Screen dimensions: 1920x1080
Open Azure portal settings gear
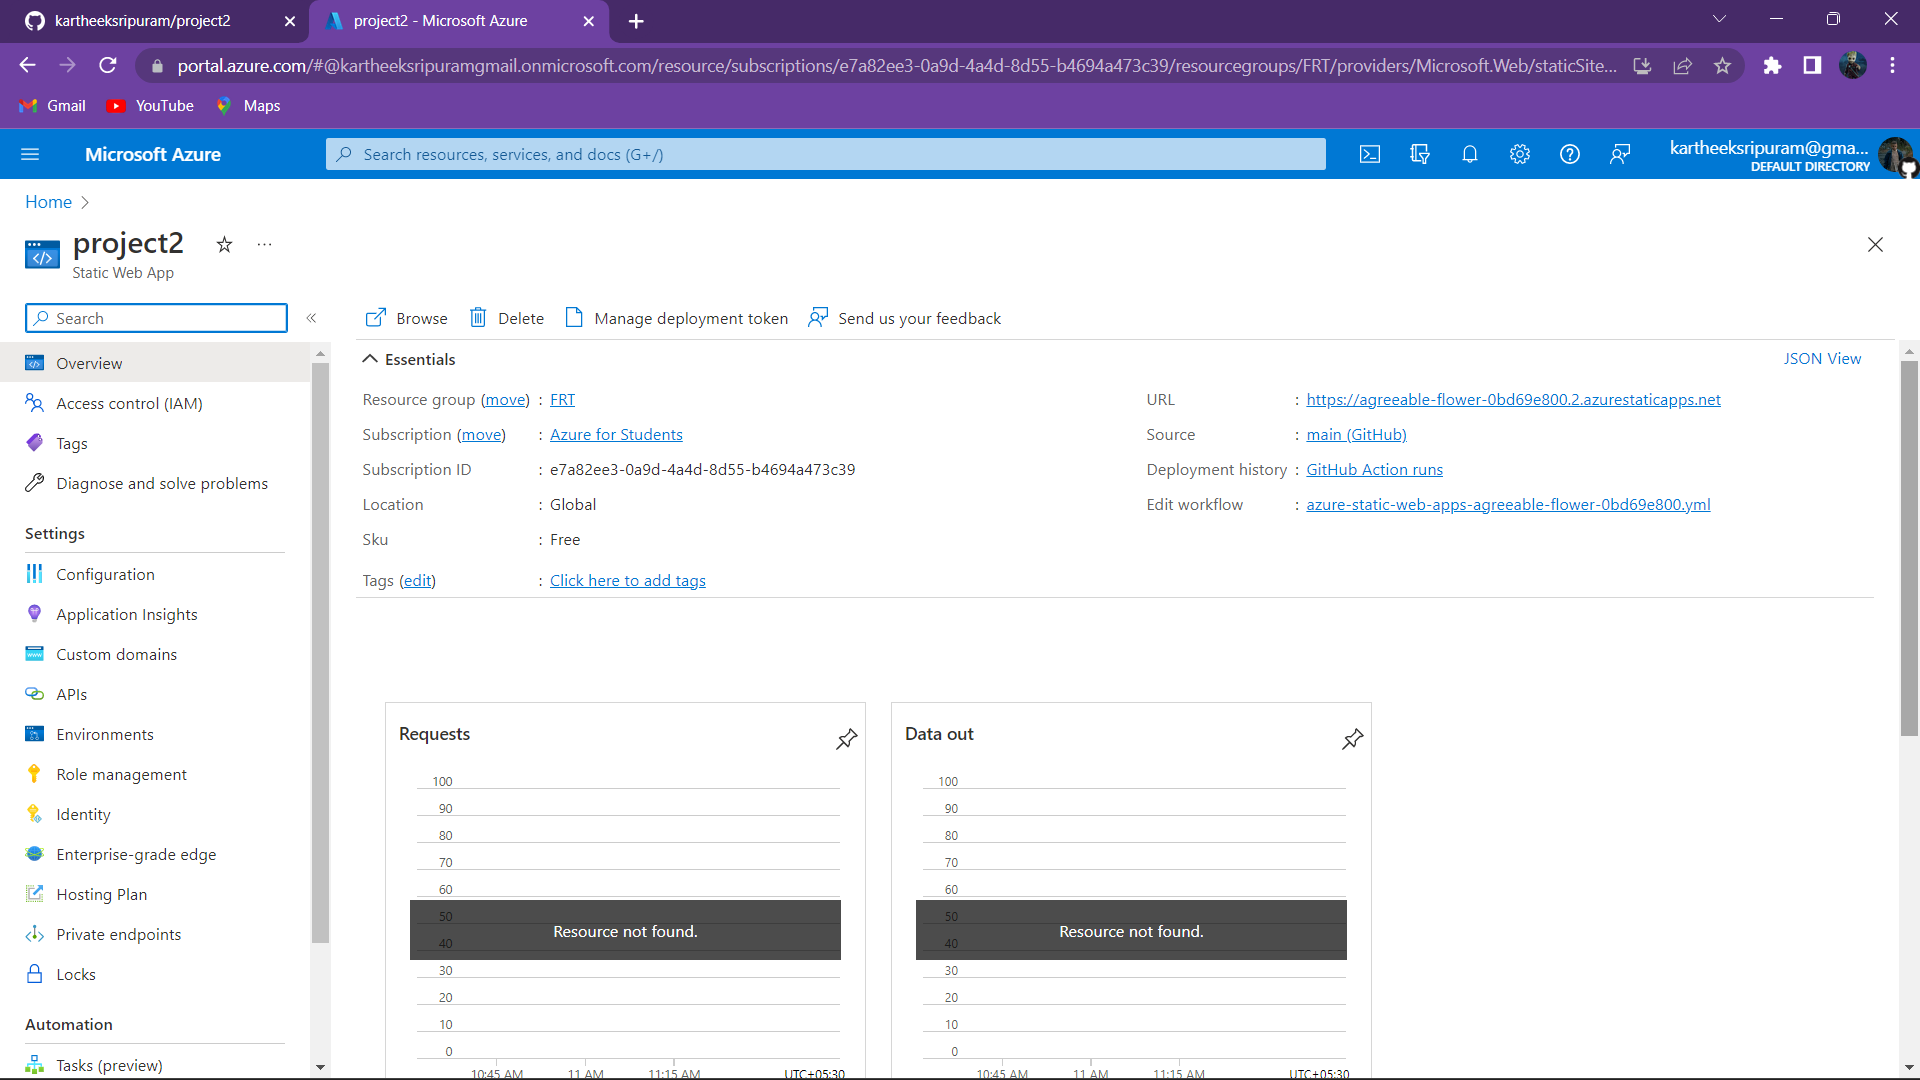coord(1519,154)
